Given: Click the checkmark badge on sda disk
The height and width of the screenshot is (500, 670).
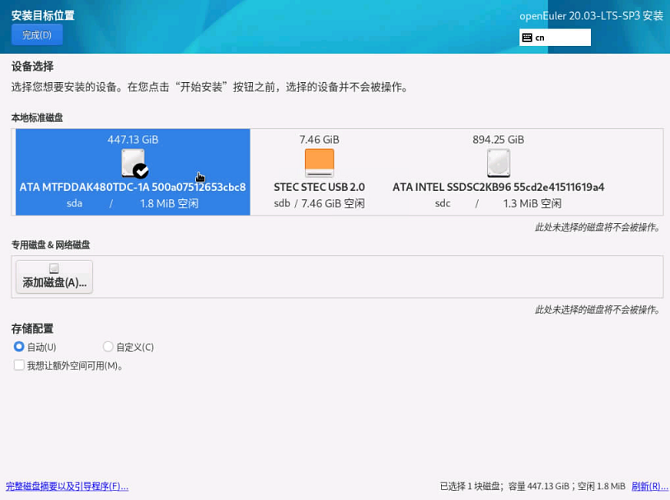Looking at the screenshot, I should click(141, 171).
